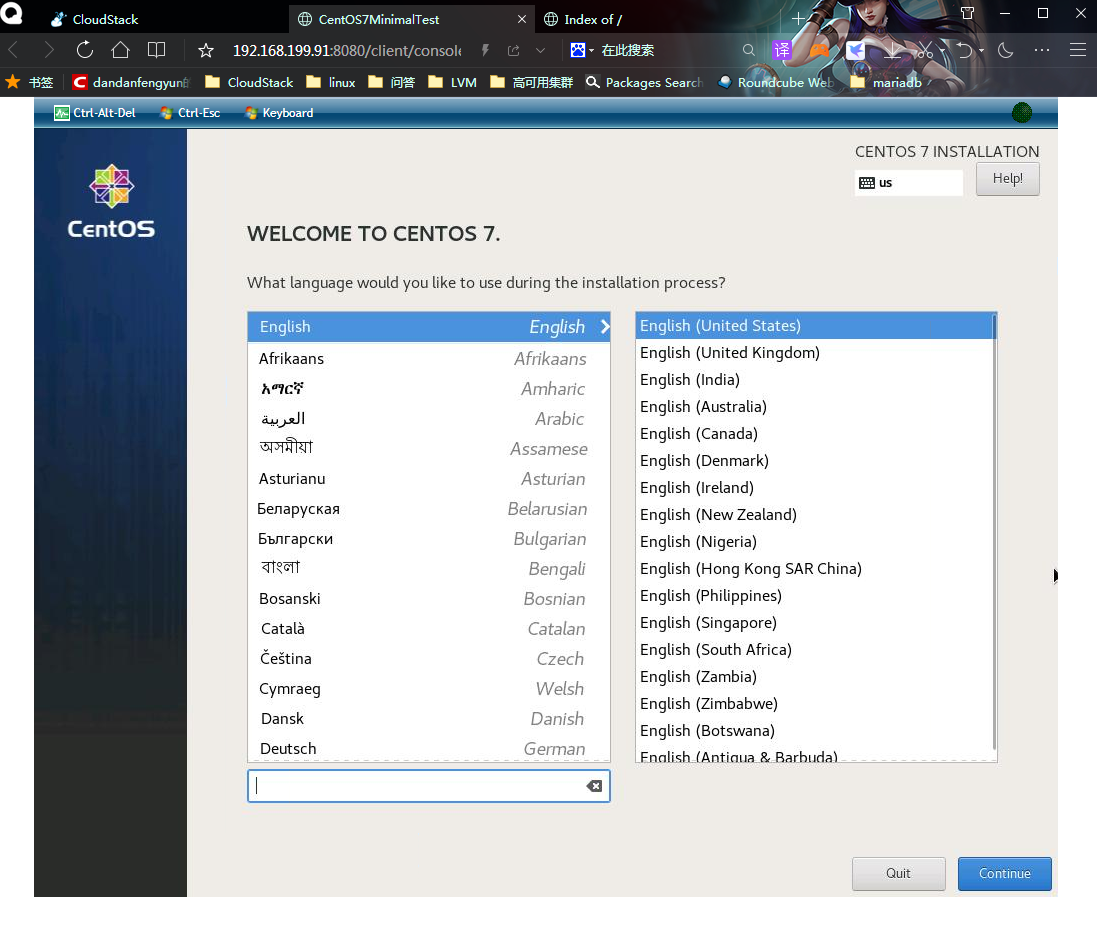The width and height of the screenshot is (1097, 943).
Task: Select Dansk Danish language row
Action: pyautogui.click(x=428, y=719)
